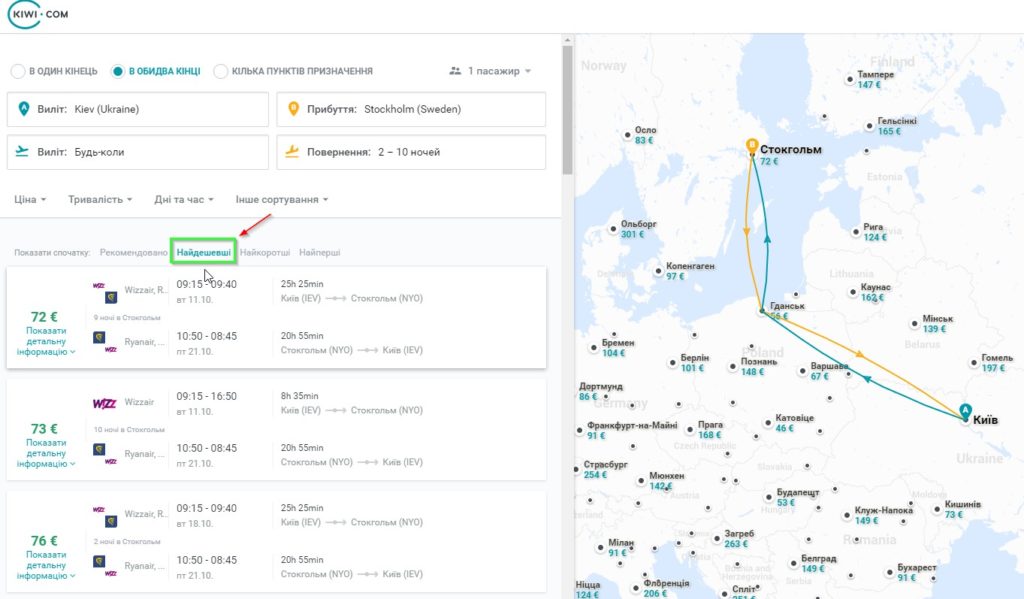The height and width of the screenshot is (599, 1024).
Task: Click Гомель 197 € on the map
Action: [x=991, y=363]
